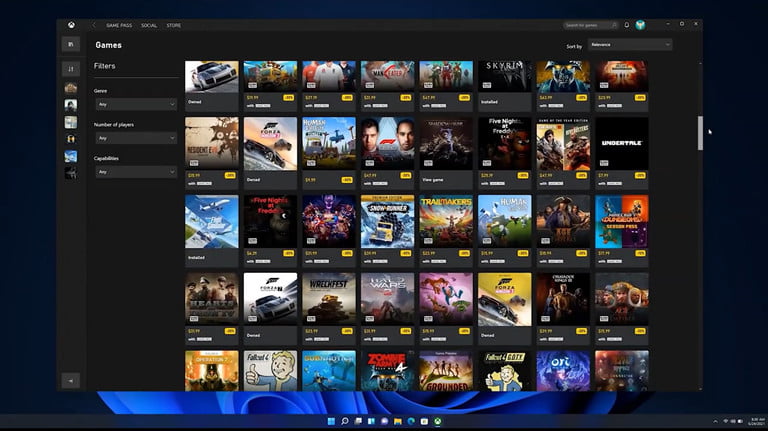Viewport: 768px width, 431px height.
Task: Open Task View on the taskbar
Action: coord(358,421)
